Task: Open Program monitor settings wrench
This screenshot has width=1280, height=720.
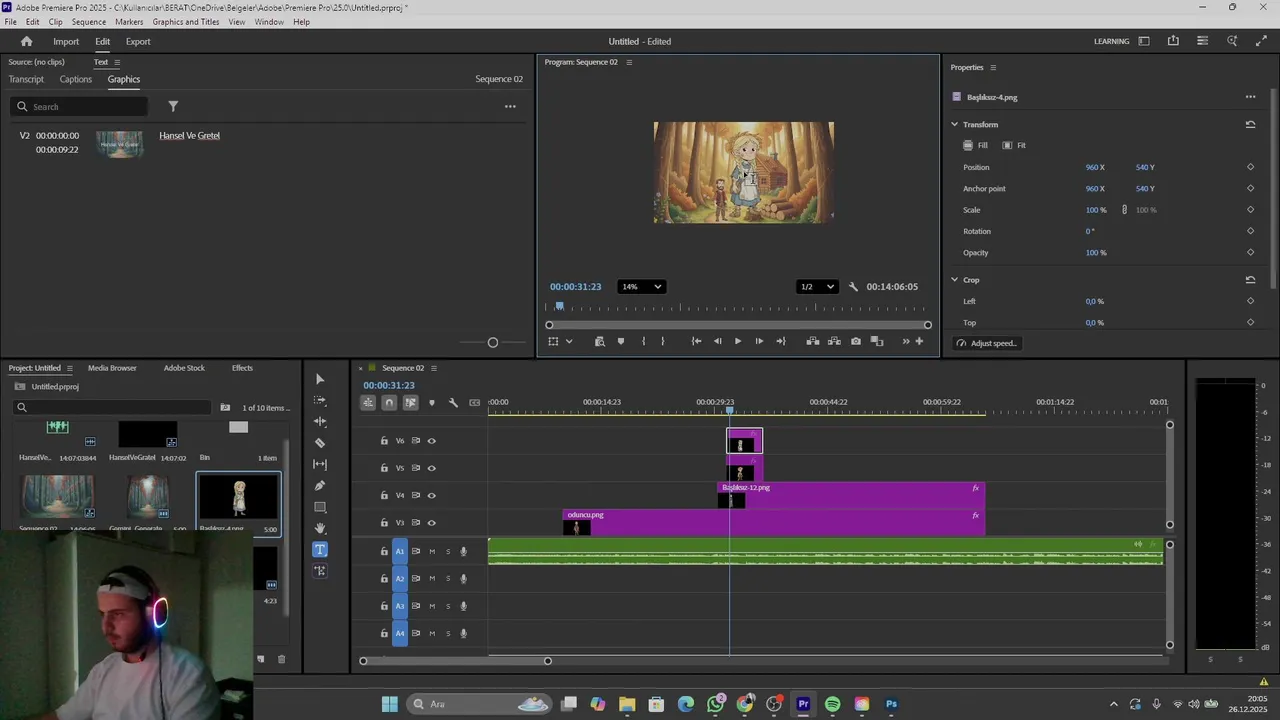Action: pos(853,287)
